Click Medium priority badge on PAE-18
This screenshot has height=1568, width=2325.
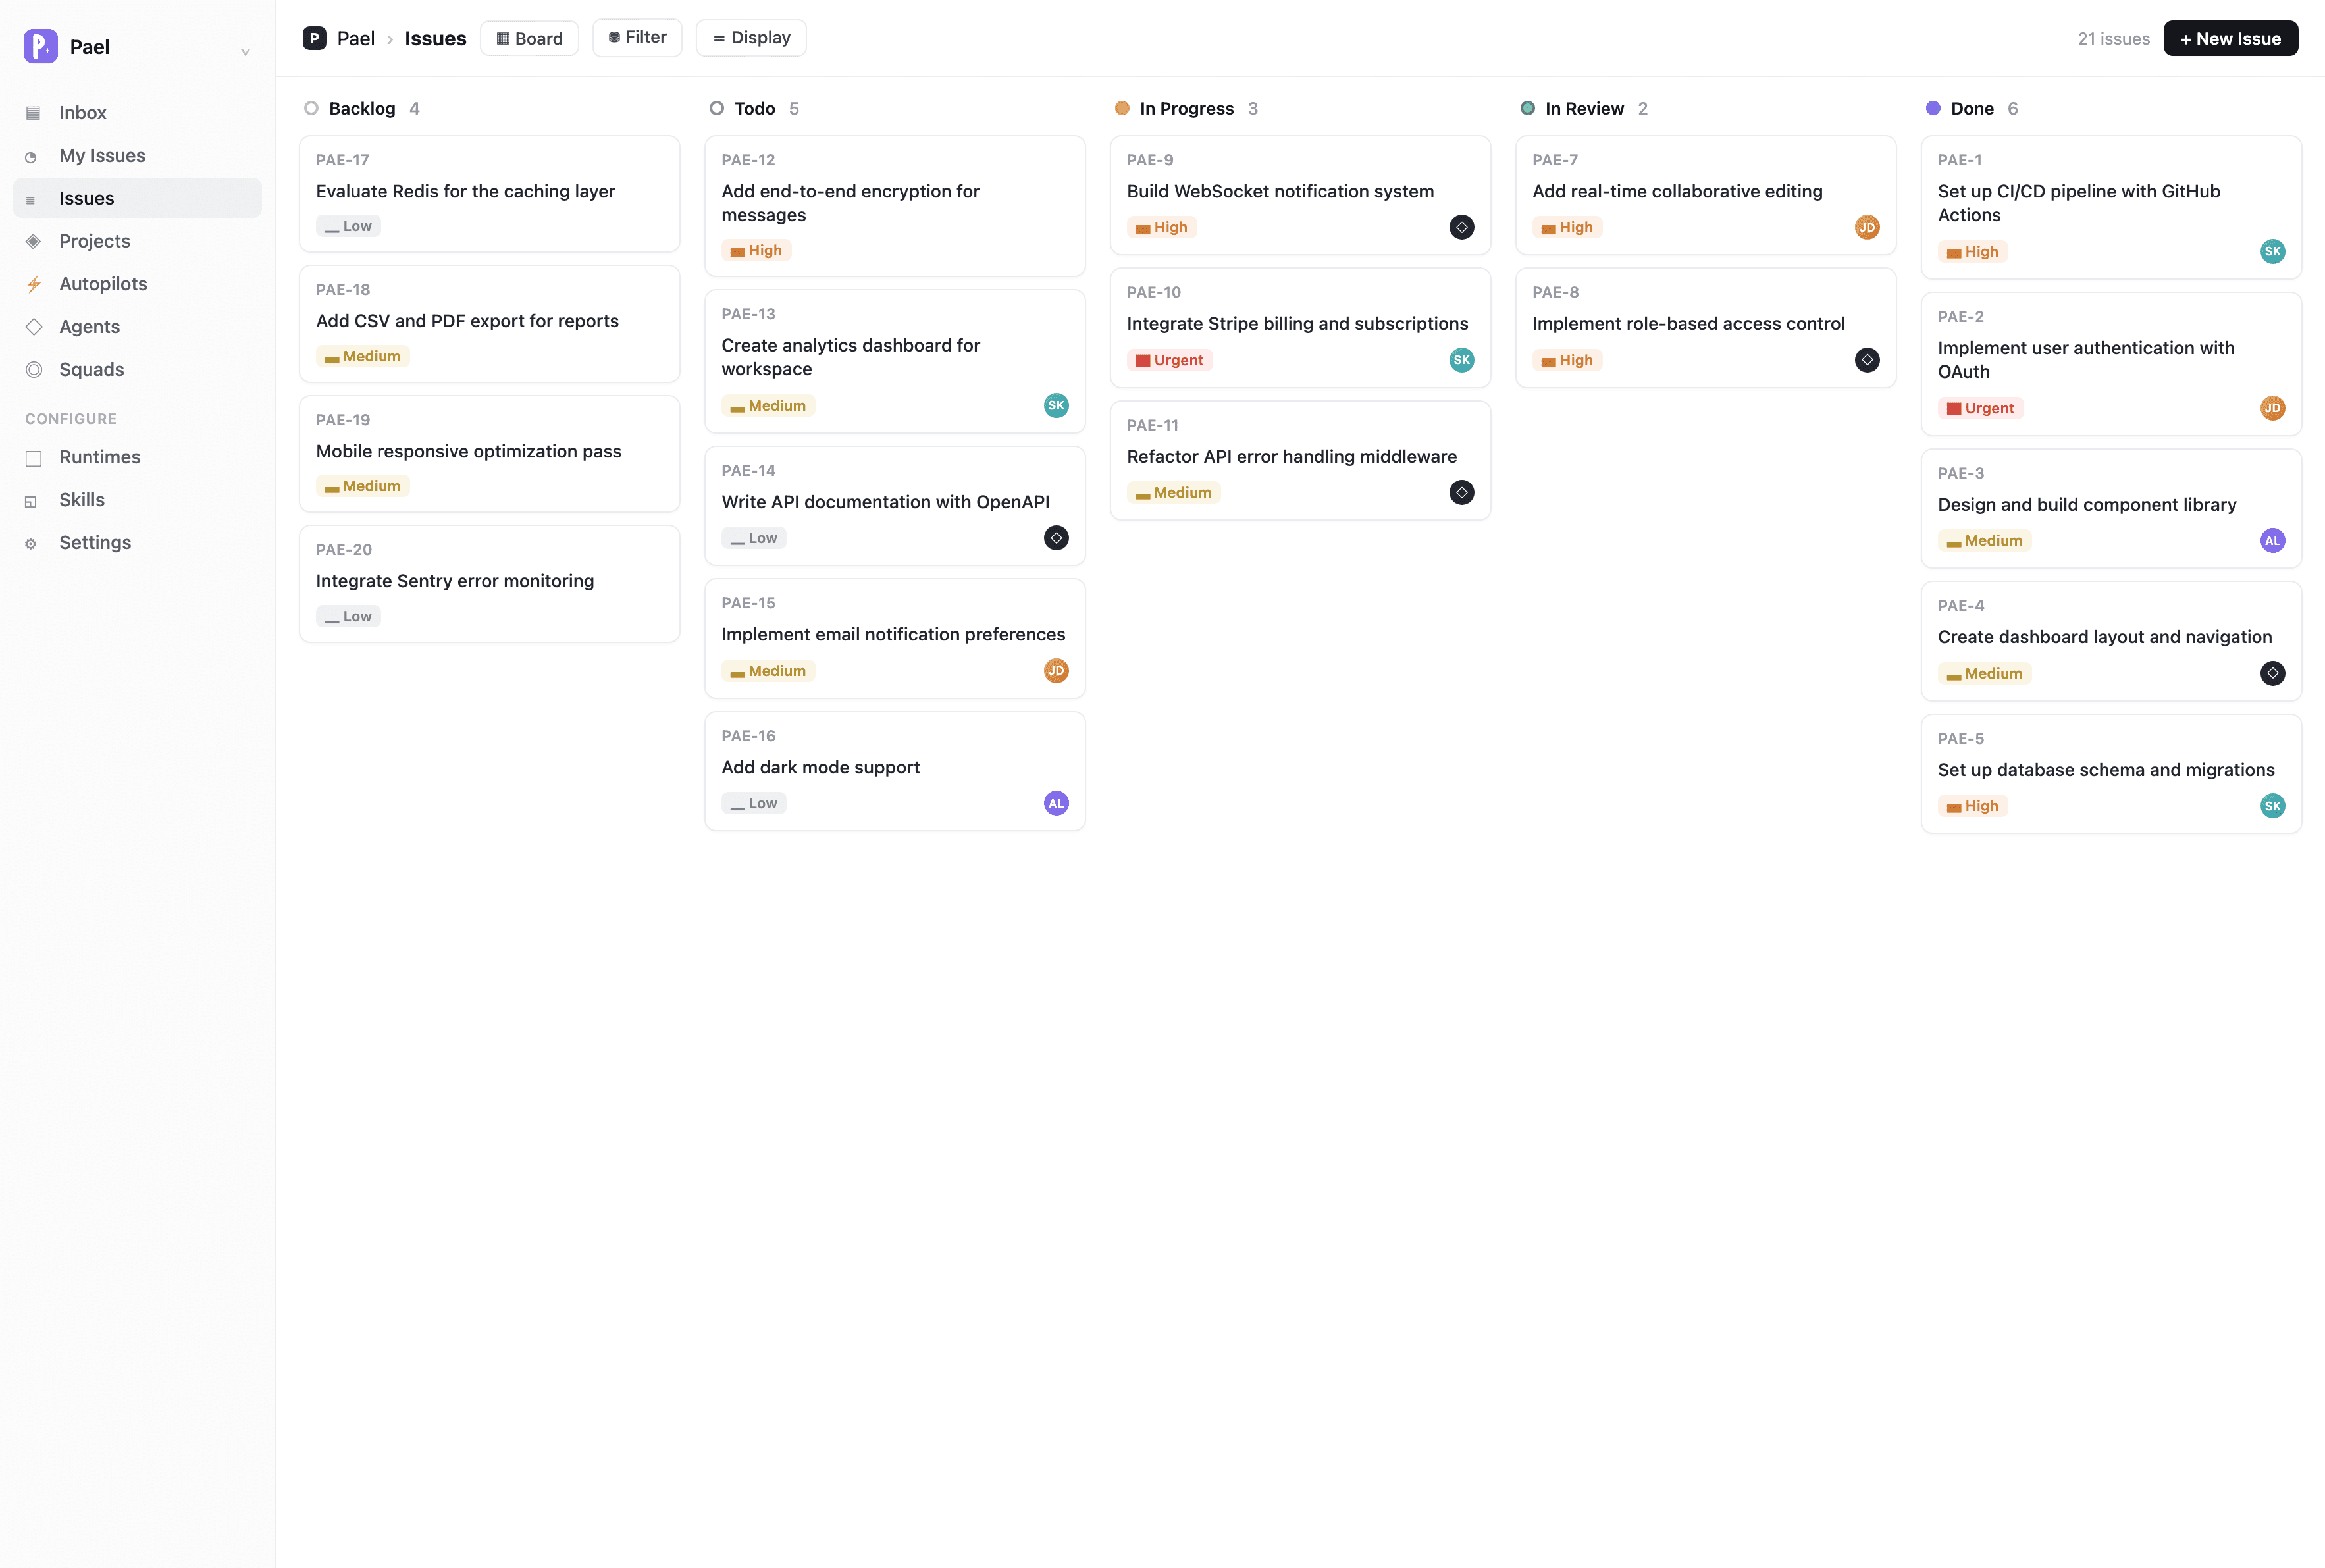click(x=362, y=356)
